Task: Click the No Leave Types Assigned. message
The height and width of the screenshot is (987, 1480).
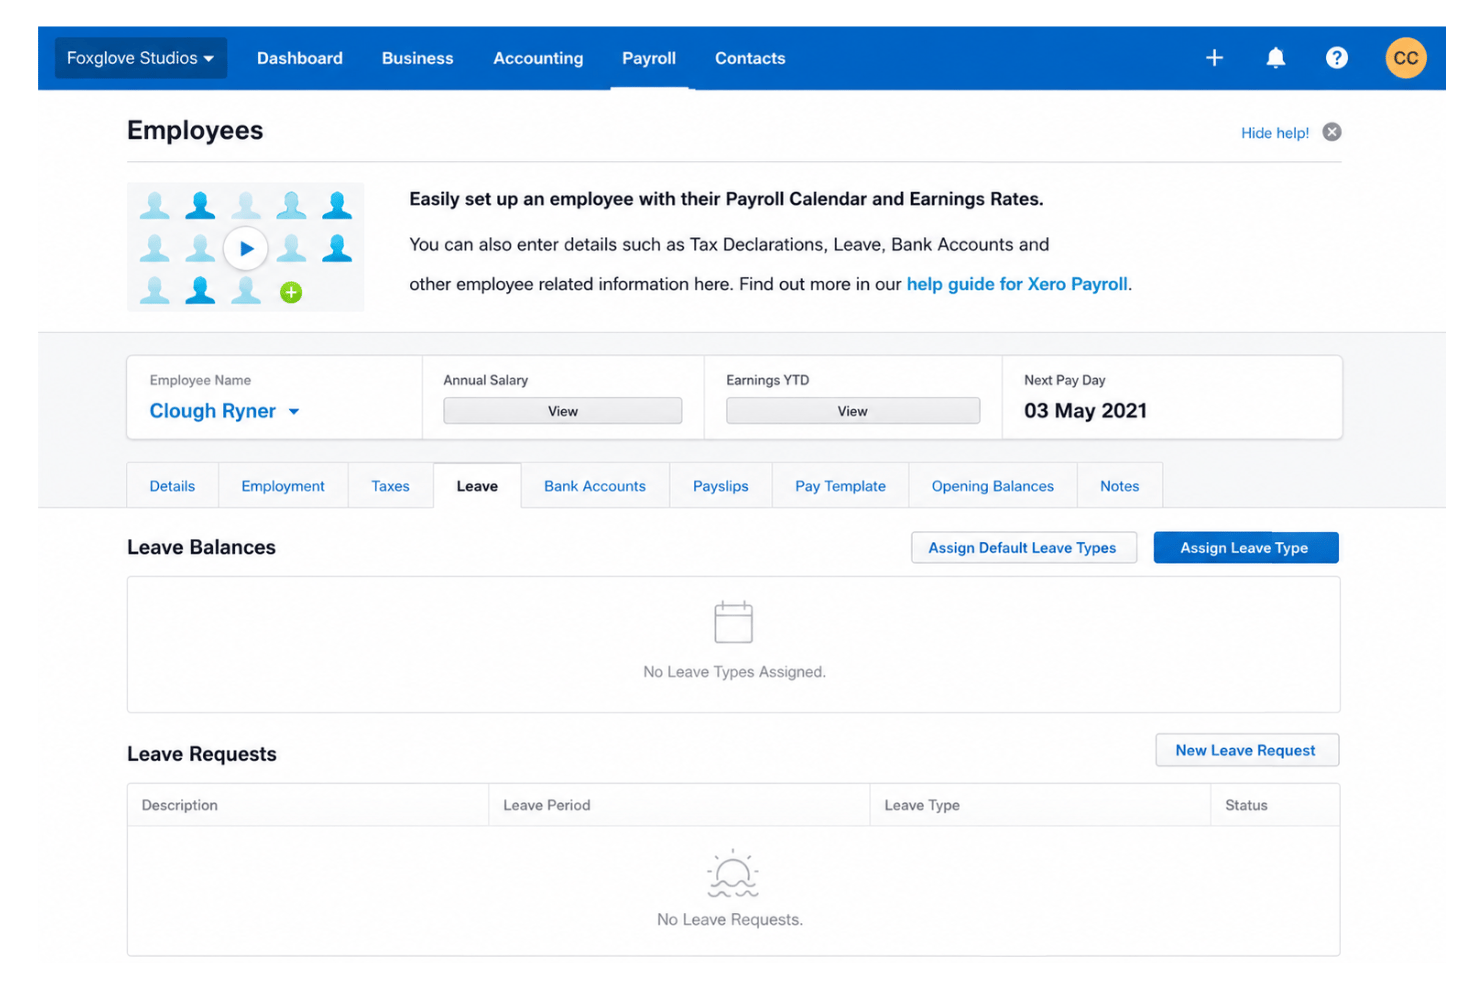Action: tap(734, 672)
